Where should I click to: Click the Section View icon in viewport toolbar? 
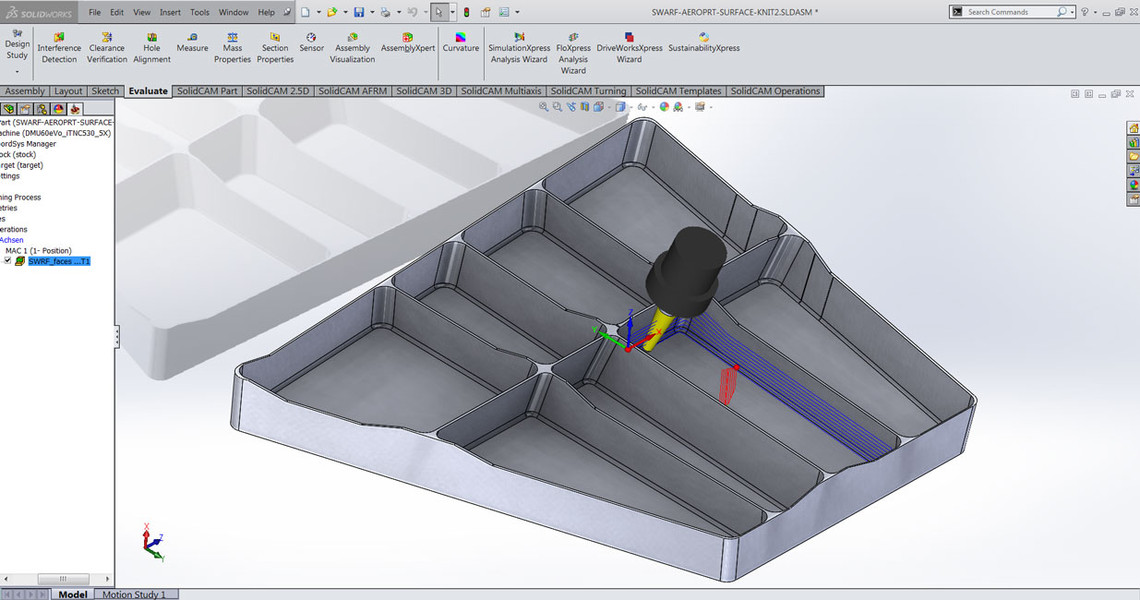tap(585, 107)
